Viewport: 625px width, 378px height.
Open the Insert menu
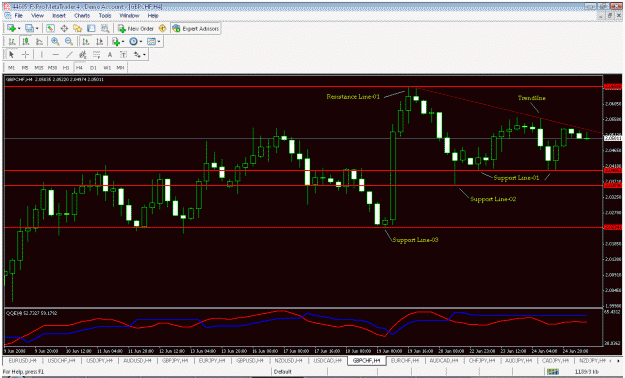pos(59,16)
